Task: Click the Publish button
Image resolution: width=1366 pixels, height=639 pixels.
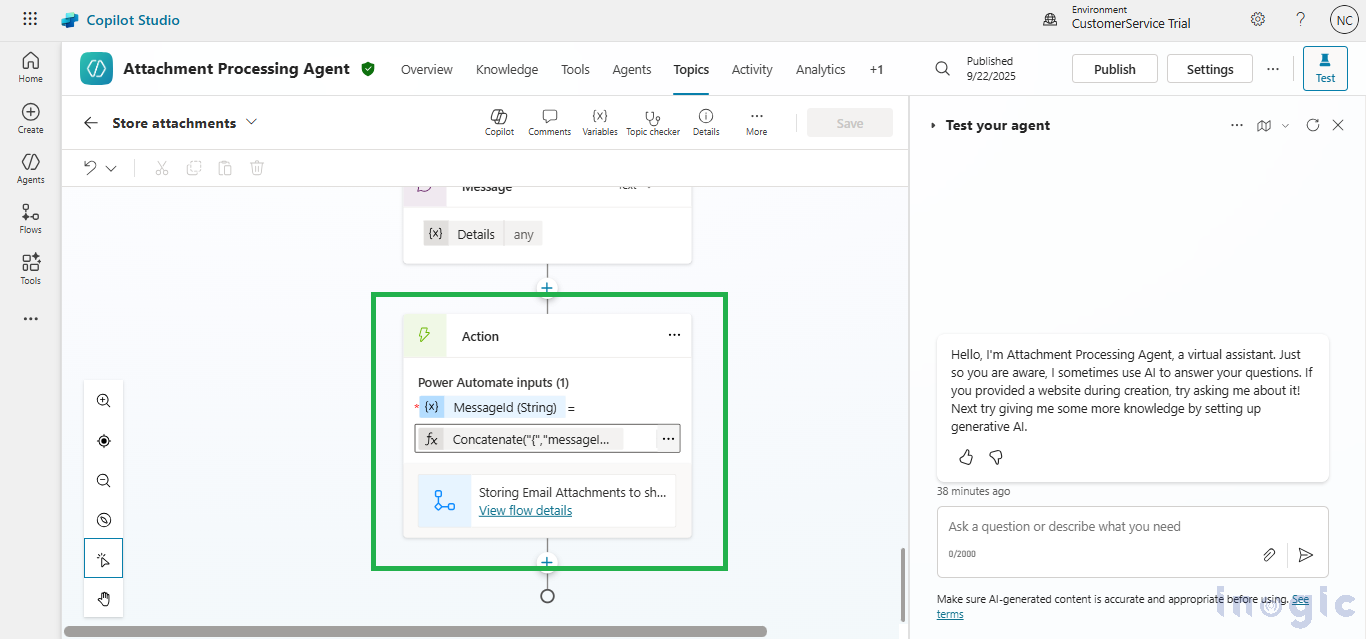Action: click(1114, 69)
